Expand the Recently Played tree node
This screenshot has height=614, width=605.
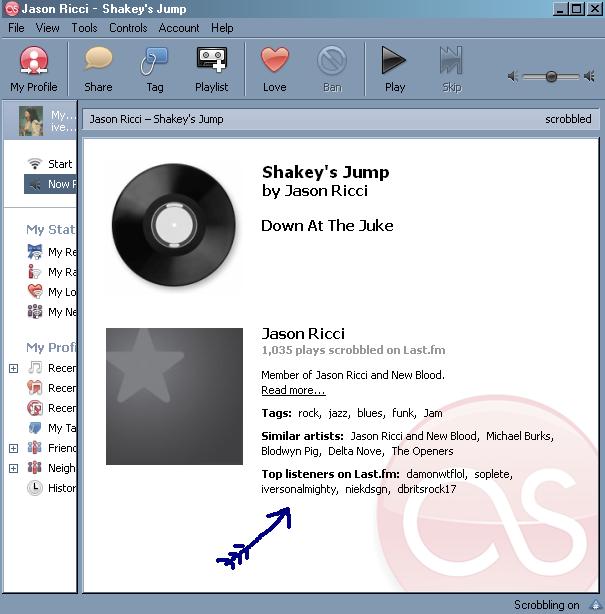[x=13, y=368]
